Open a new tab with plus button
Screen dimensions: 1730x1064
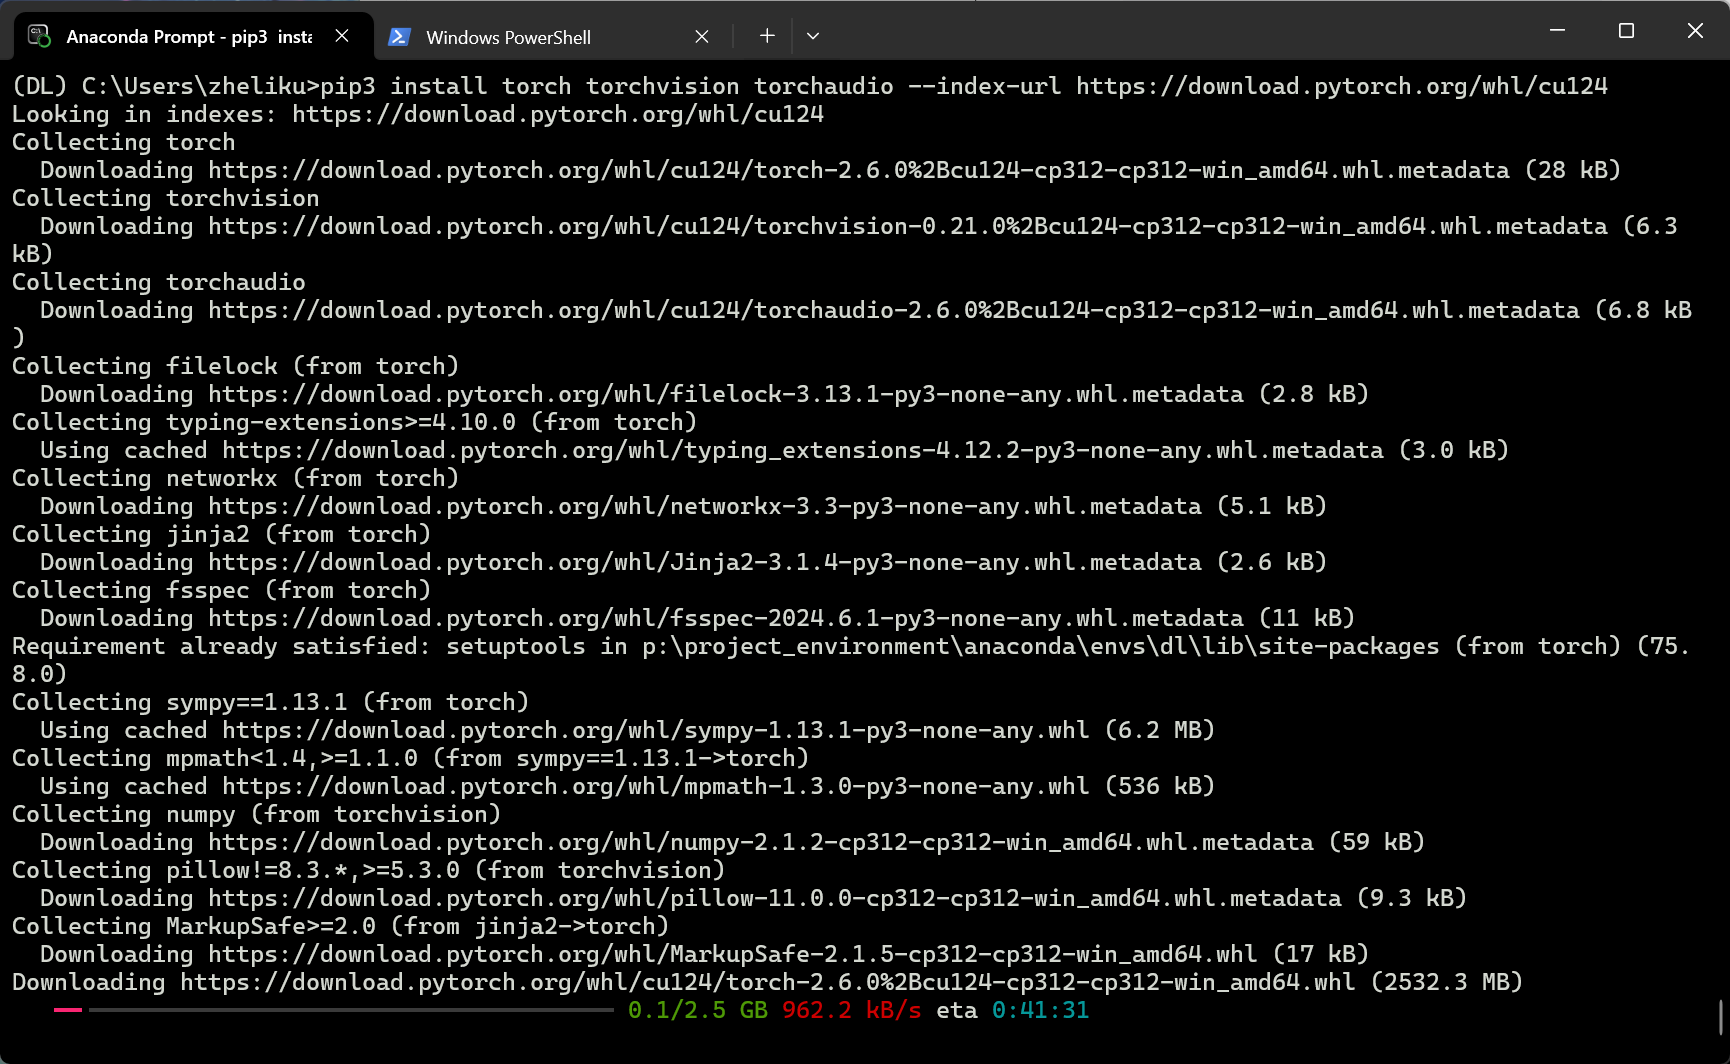coord(767,36)
